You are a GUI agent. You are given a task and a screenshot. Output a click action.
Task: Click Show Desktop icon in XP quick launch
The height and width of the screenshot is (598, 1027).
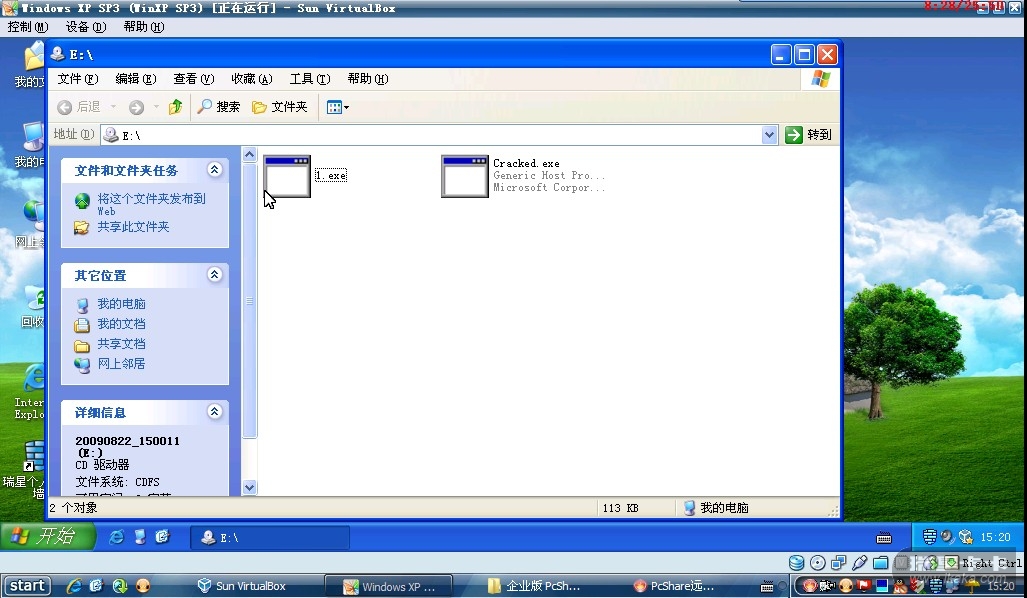point(140,537)
